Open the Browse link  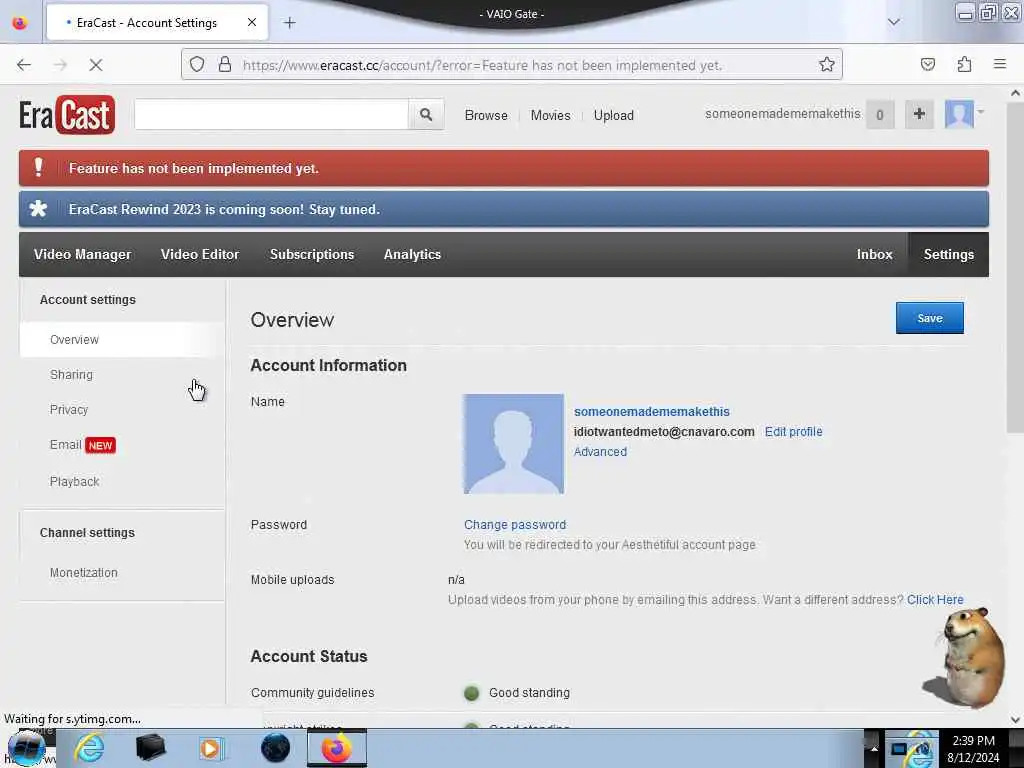[486, 116]
